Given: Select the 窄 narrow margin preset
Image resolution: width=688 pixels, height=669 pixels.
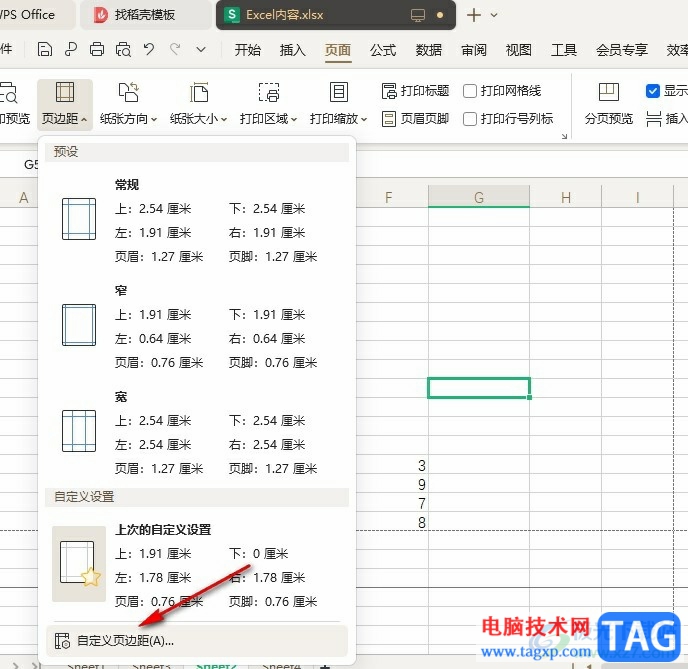Looking at the screenshot, I should click(x=197, y=326).
